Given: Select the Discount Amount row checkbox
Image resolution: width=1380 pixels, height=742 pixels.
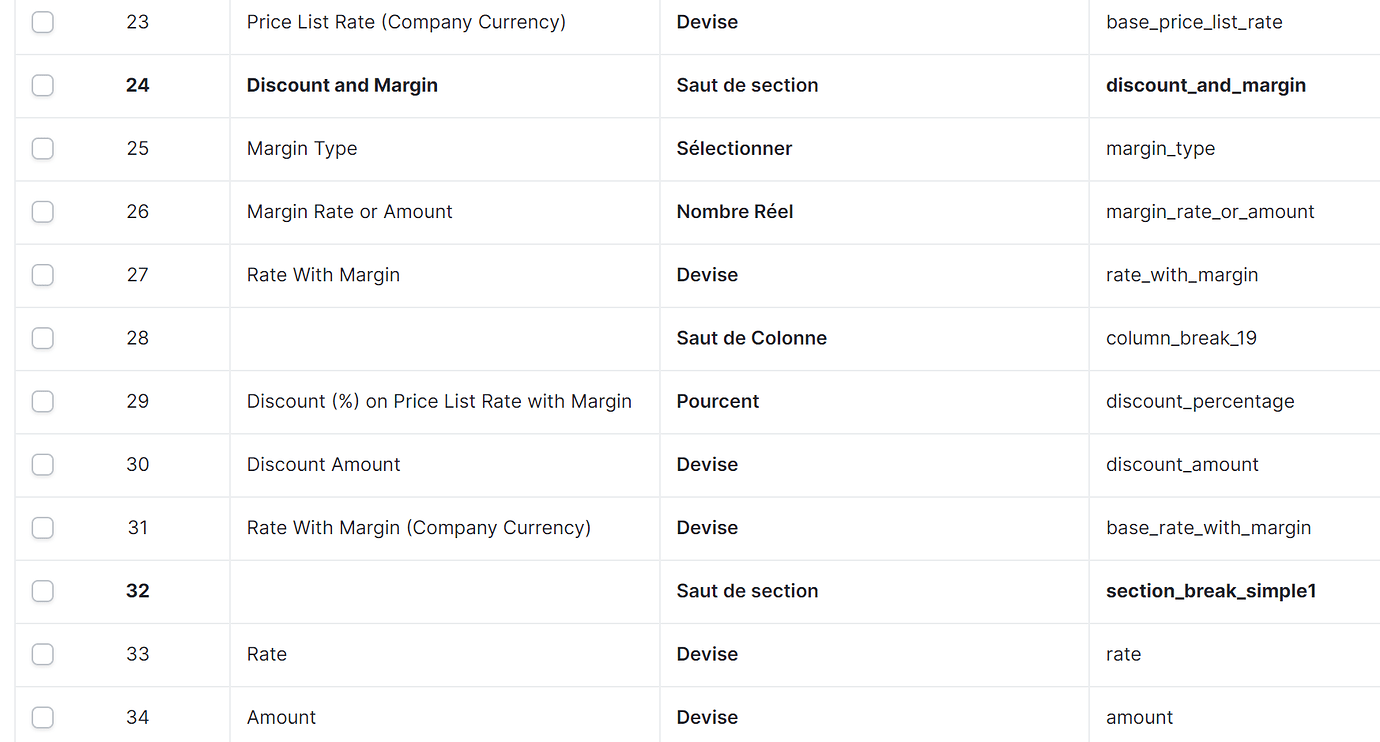Looking at the screenshot, I should tap(42, 464).
